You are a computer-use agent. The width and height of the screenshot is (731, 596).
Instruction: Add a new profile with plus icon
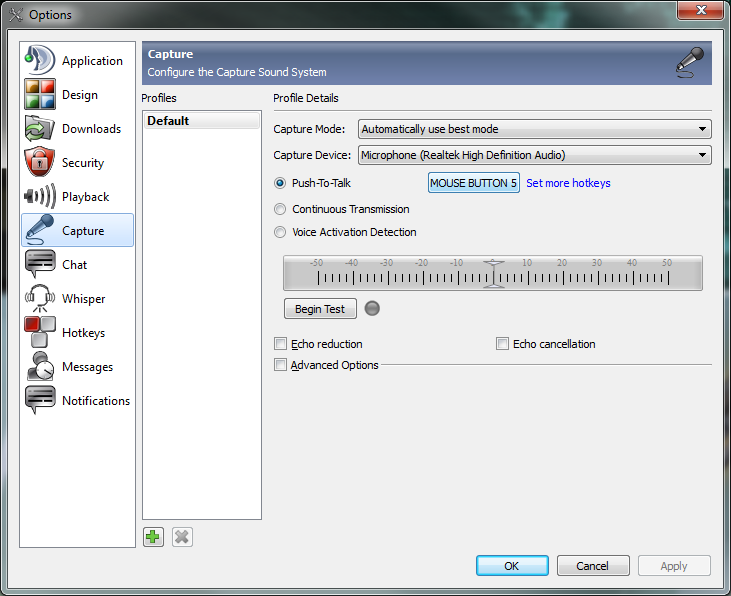pyautogui.click(x=153, y=537)
